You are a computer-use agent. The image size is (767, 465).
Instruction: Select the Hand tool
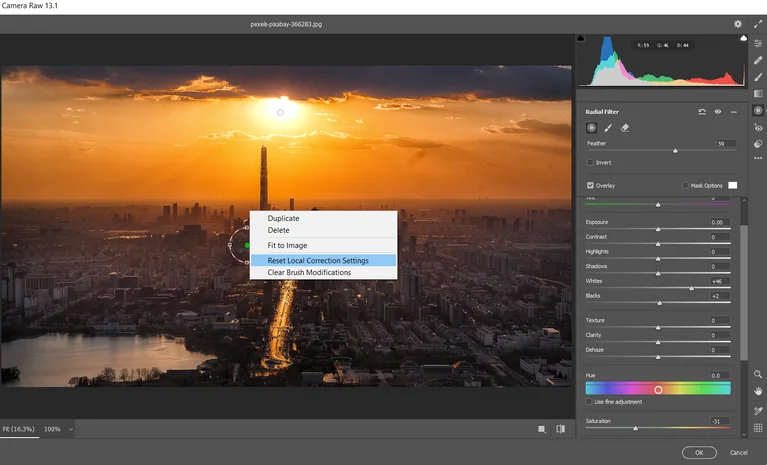(758, 391)
